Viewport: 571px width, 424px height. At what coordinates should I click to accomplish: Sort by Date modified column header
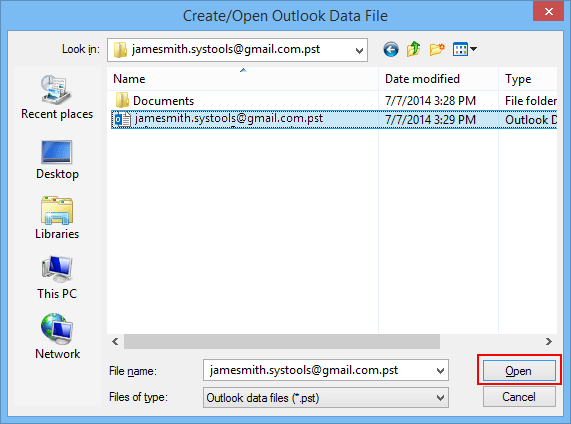tap(438, 79)
